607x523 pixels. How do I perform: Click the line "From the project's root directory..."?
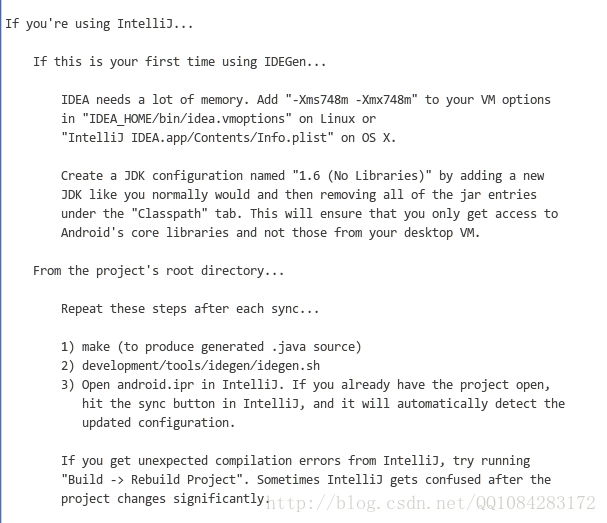(x=159, y=271)
